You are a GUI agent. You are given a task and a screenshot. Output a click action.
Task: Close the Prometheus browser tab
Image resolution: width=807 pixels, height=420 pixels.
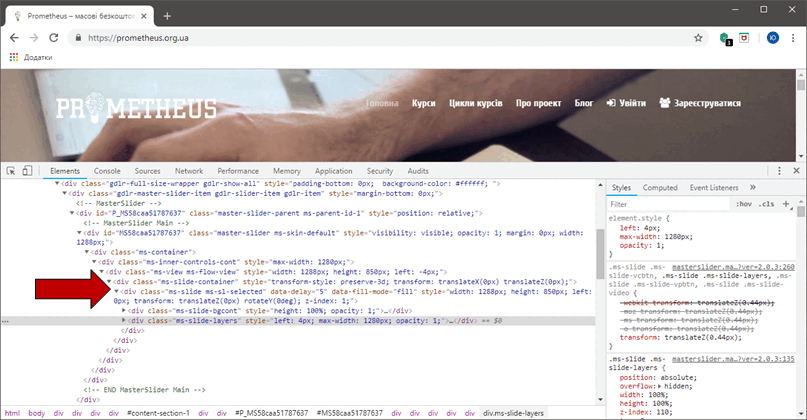144,16
